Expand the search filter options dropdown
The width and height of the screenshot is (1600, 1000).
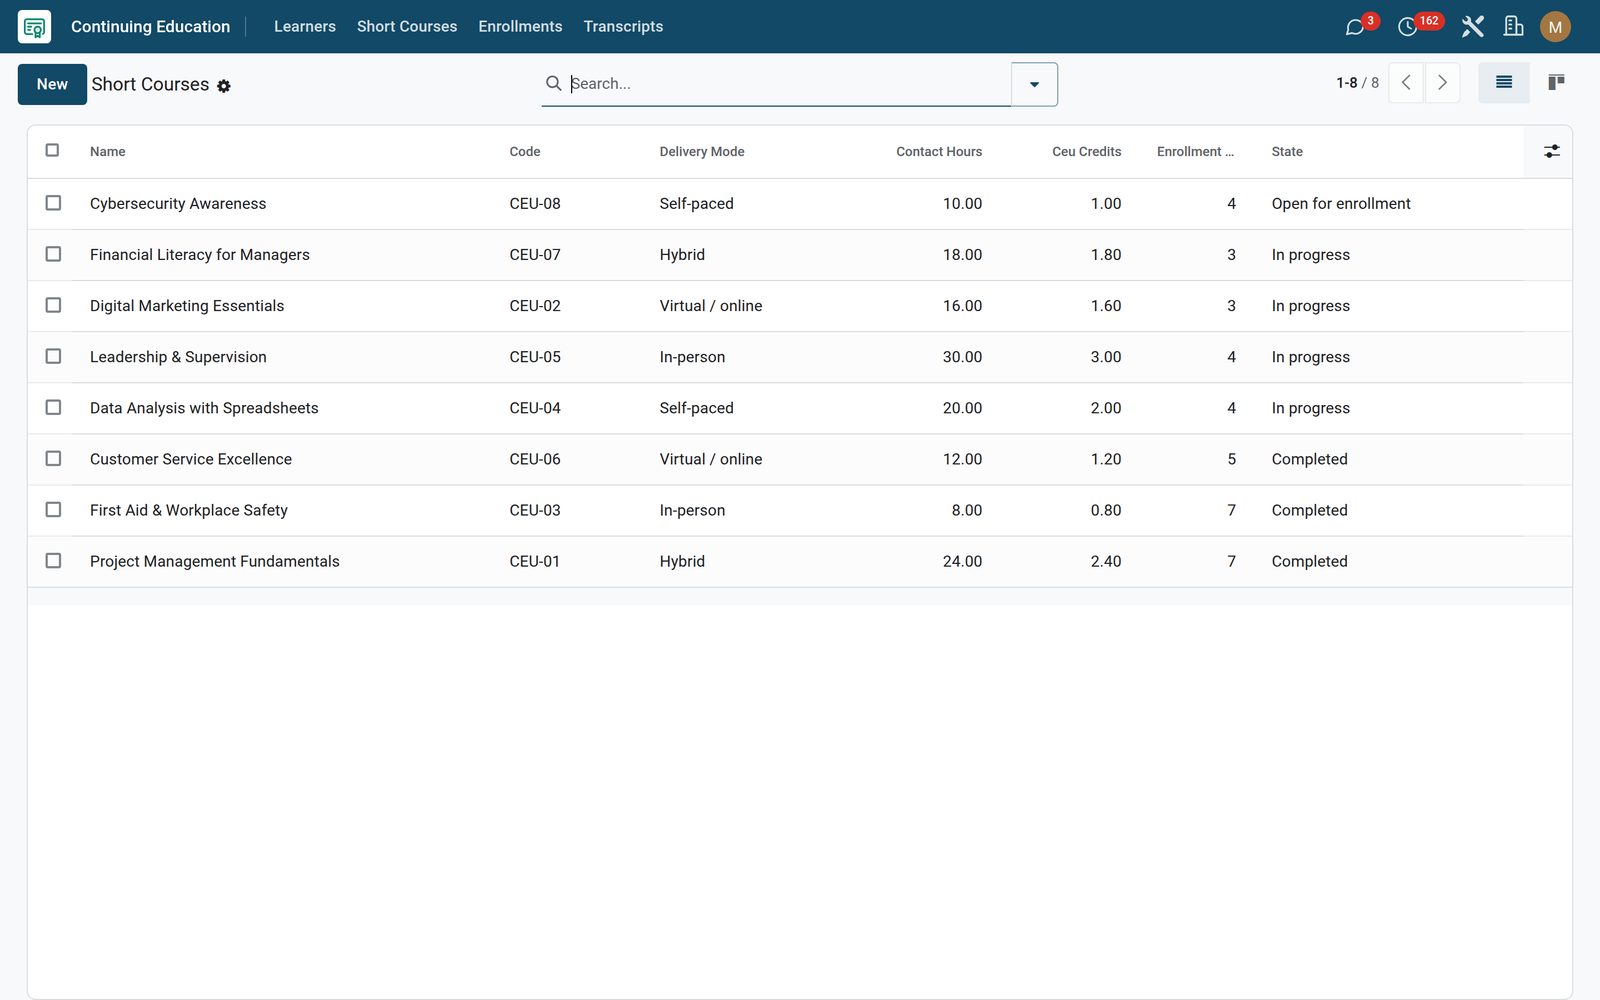click(1034, 84)
